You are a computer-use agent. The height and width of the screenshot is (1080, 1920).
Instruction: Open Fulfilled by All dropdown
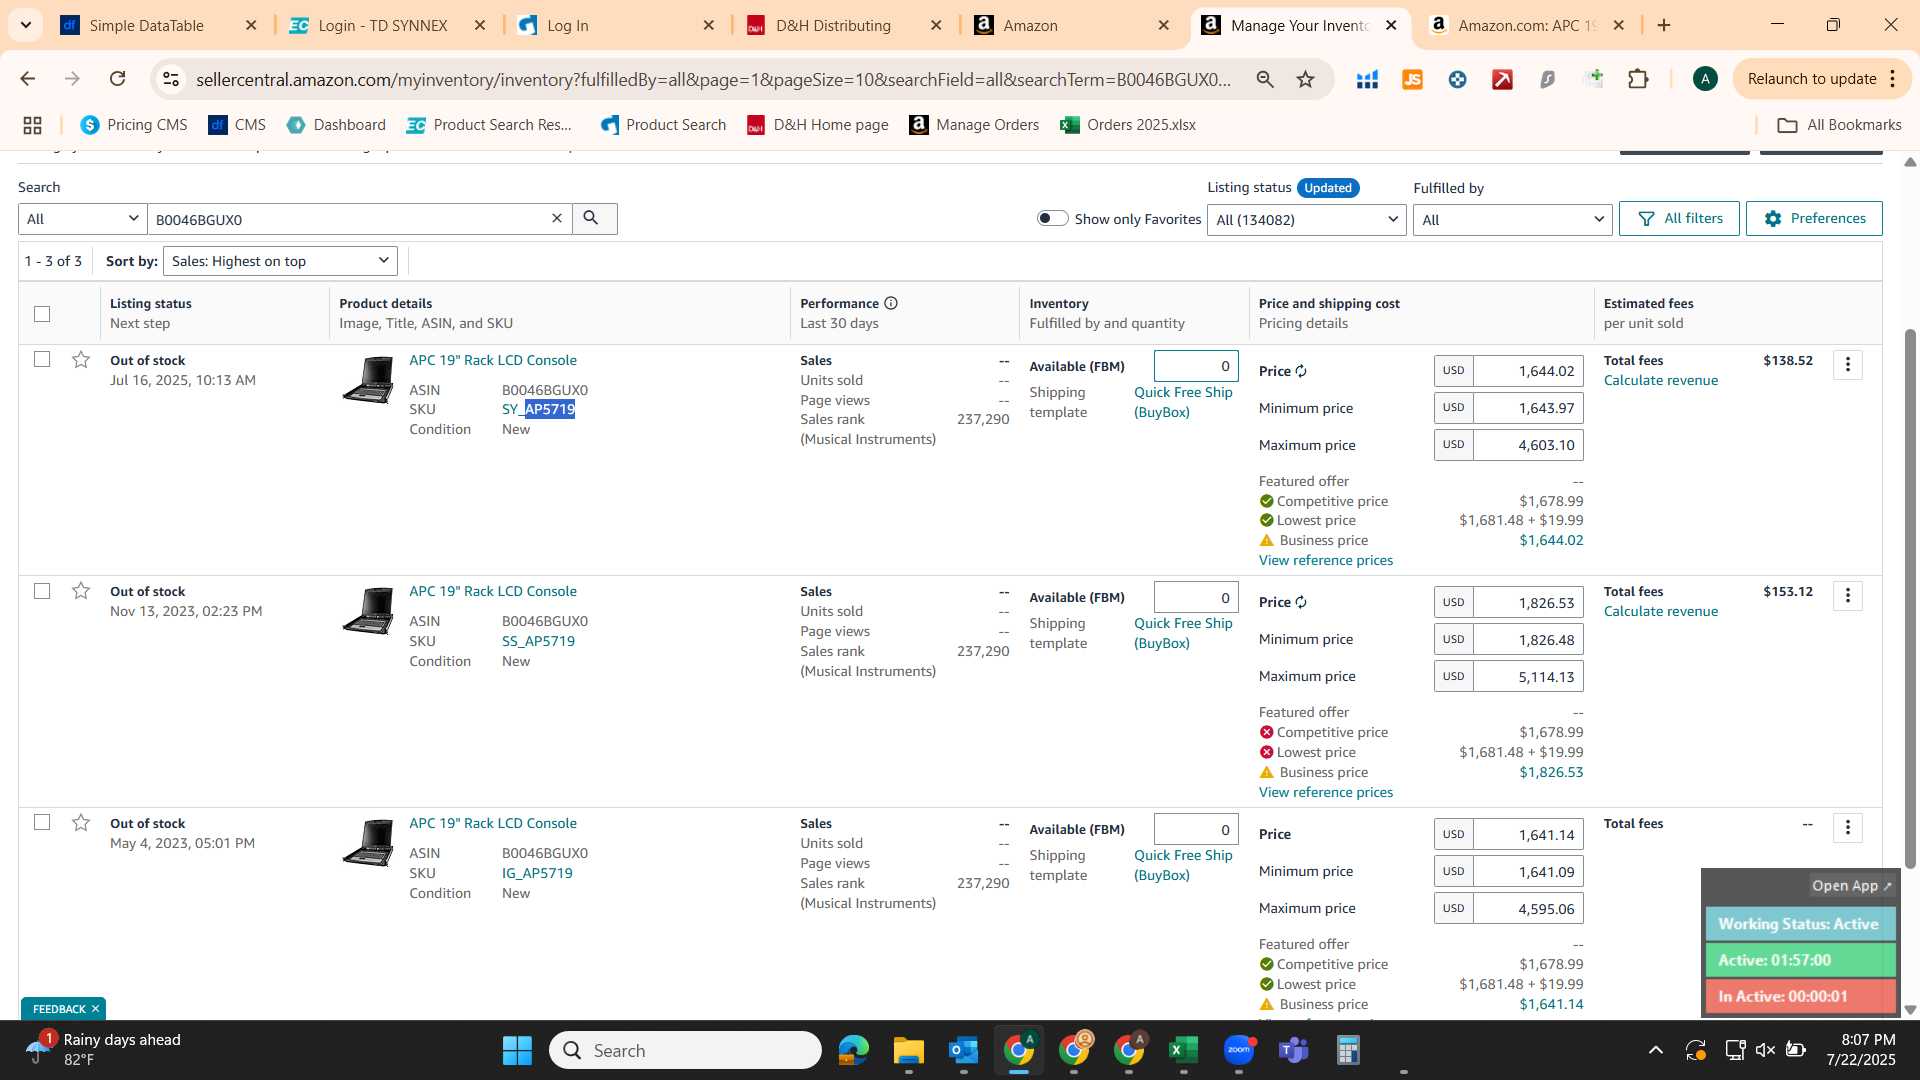tap(1512, 220)
